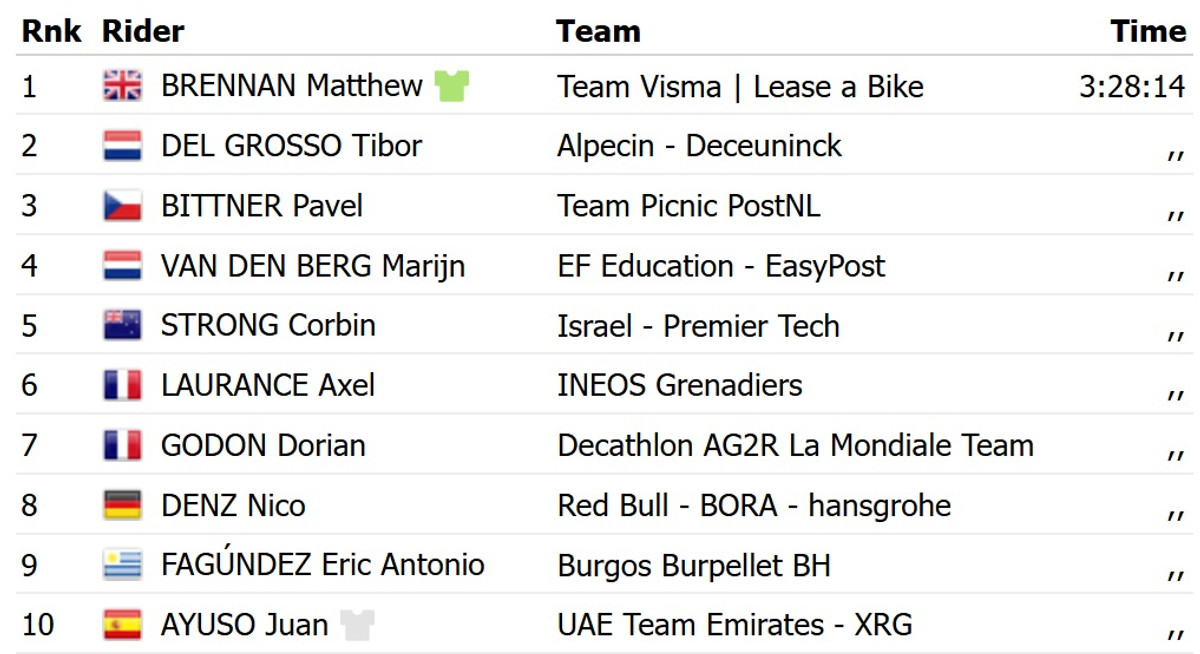Click the Spanish flag beside Ayuso
Image resolution: width=1200 pixels, height=654 pixels.
click(x=123, y=626)
